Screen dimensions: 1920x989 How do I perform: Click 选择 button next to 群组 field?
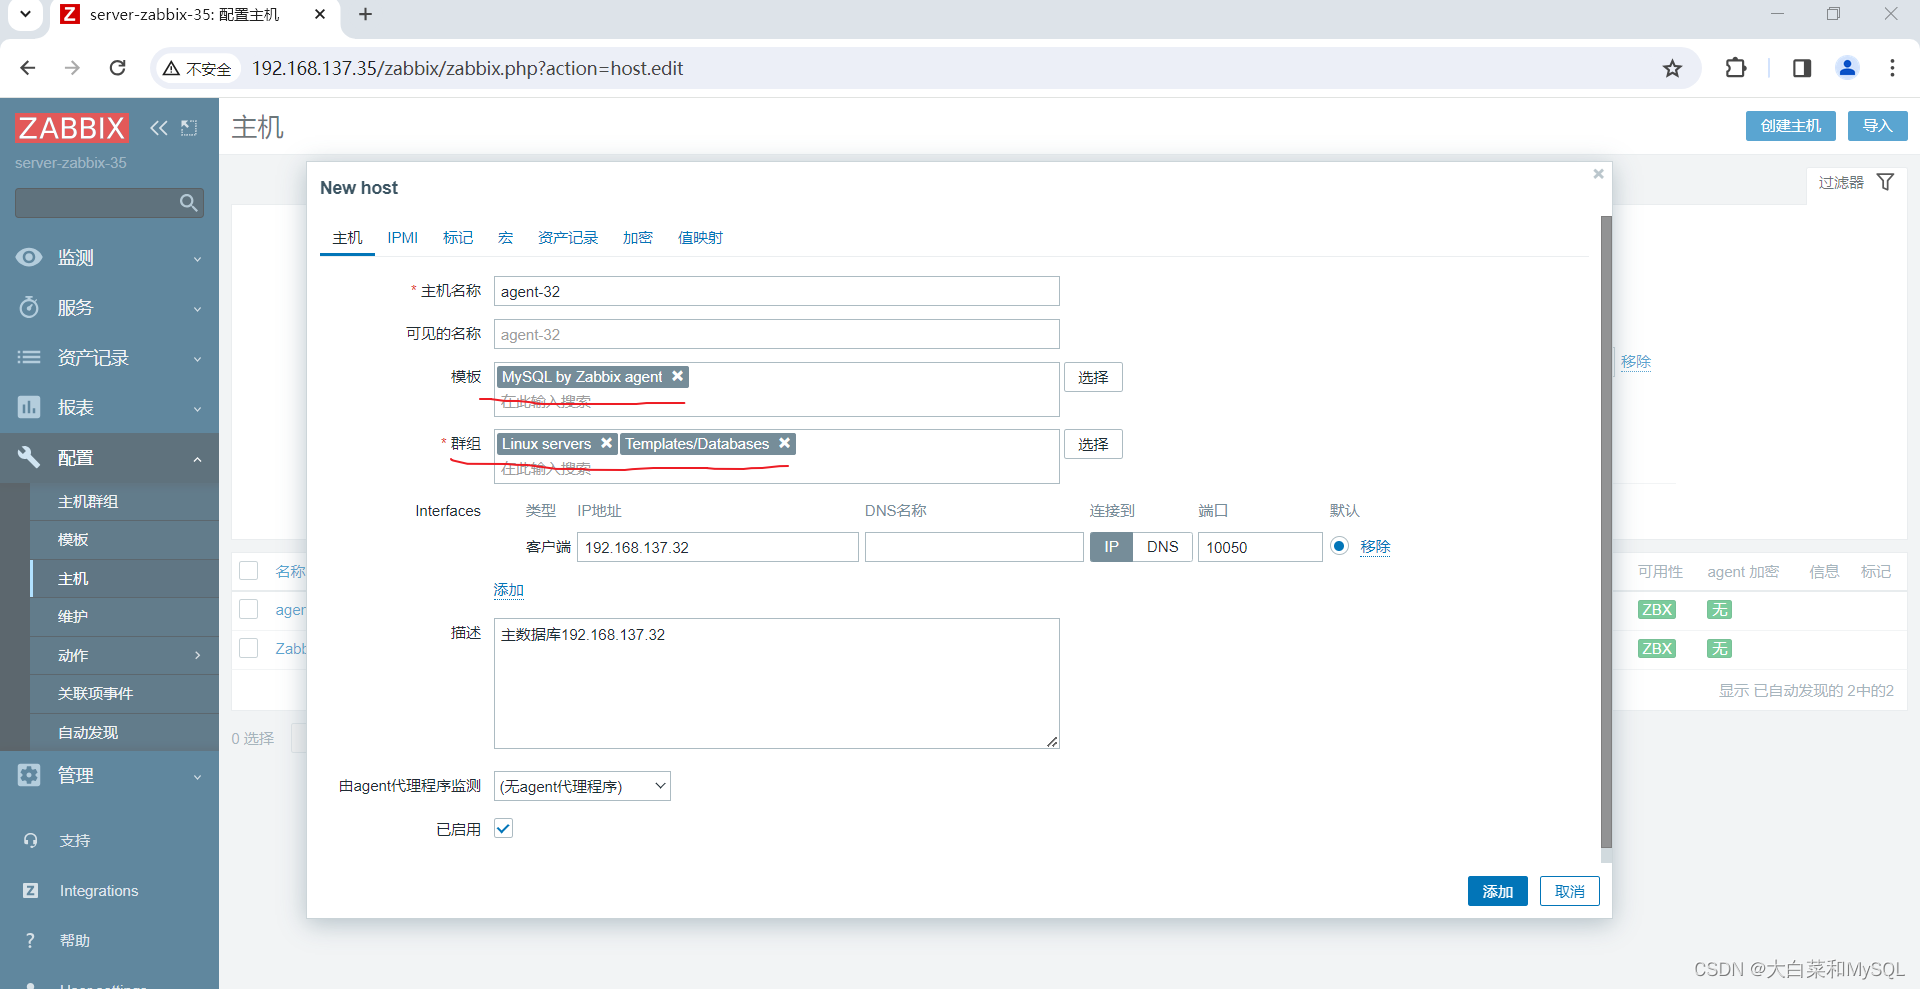click(x=1093, y=444)
